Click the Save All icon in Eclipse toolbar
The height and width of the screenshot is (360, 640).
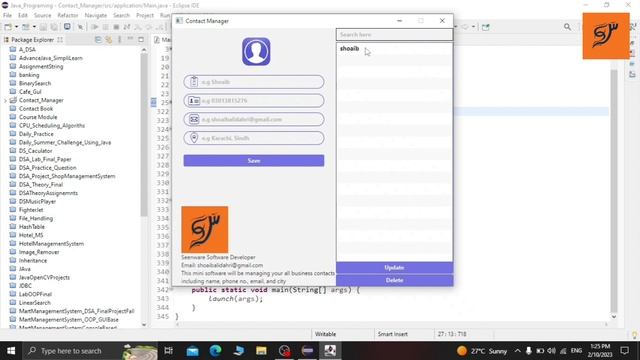(53, 27)
